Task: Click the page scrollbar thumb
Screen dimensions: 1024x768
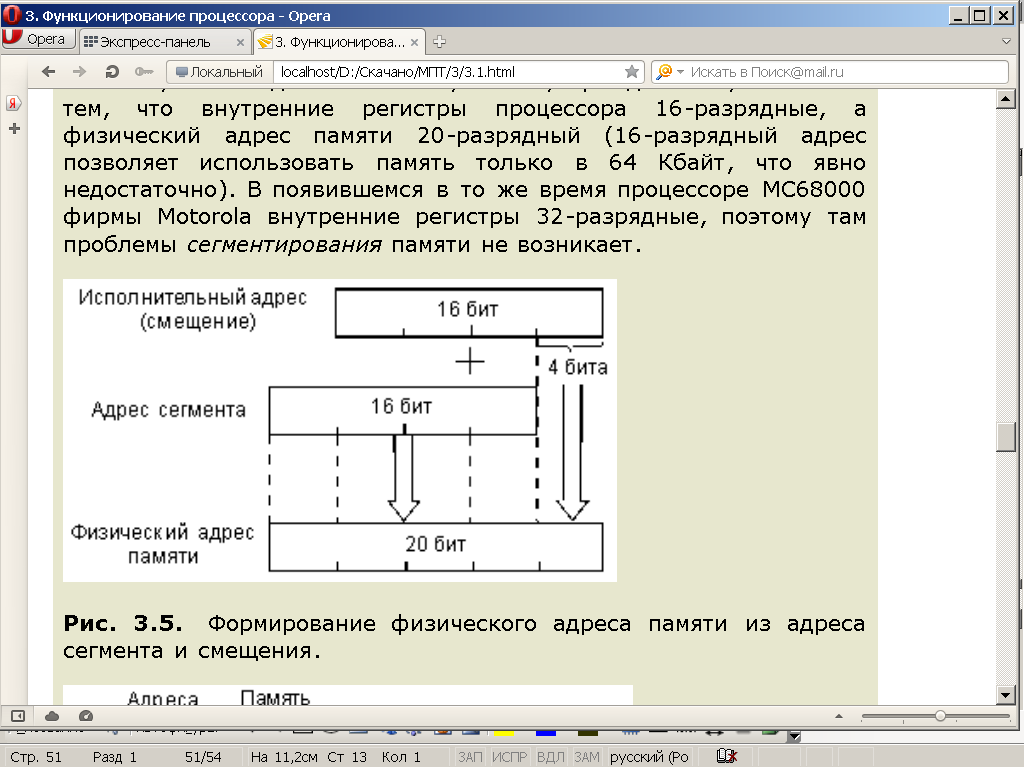Action: [1006, 437]
